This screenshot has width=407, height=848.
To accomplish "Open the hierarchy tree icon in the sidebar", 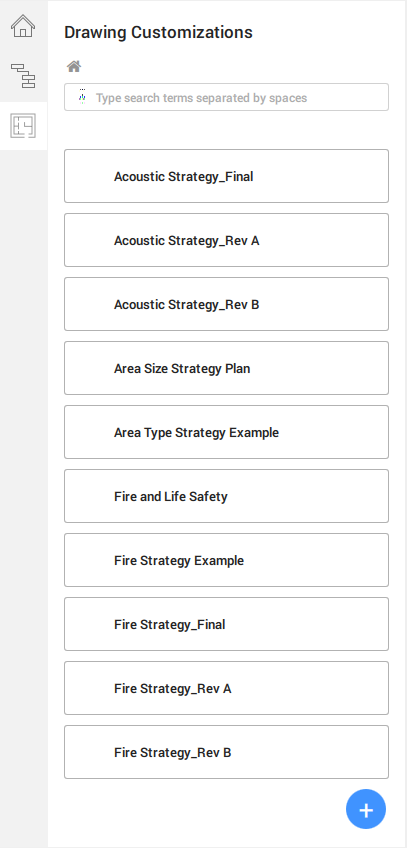I will click(23, 76).
